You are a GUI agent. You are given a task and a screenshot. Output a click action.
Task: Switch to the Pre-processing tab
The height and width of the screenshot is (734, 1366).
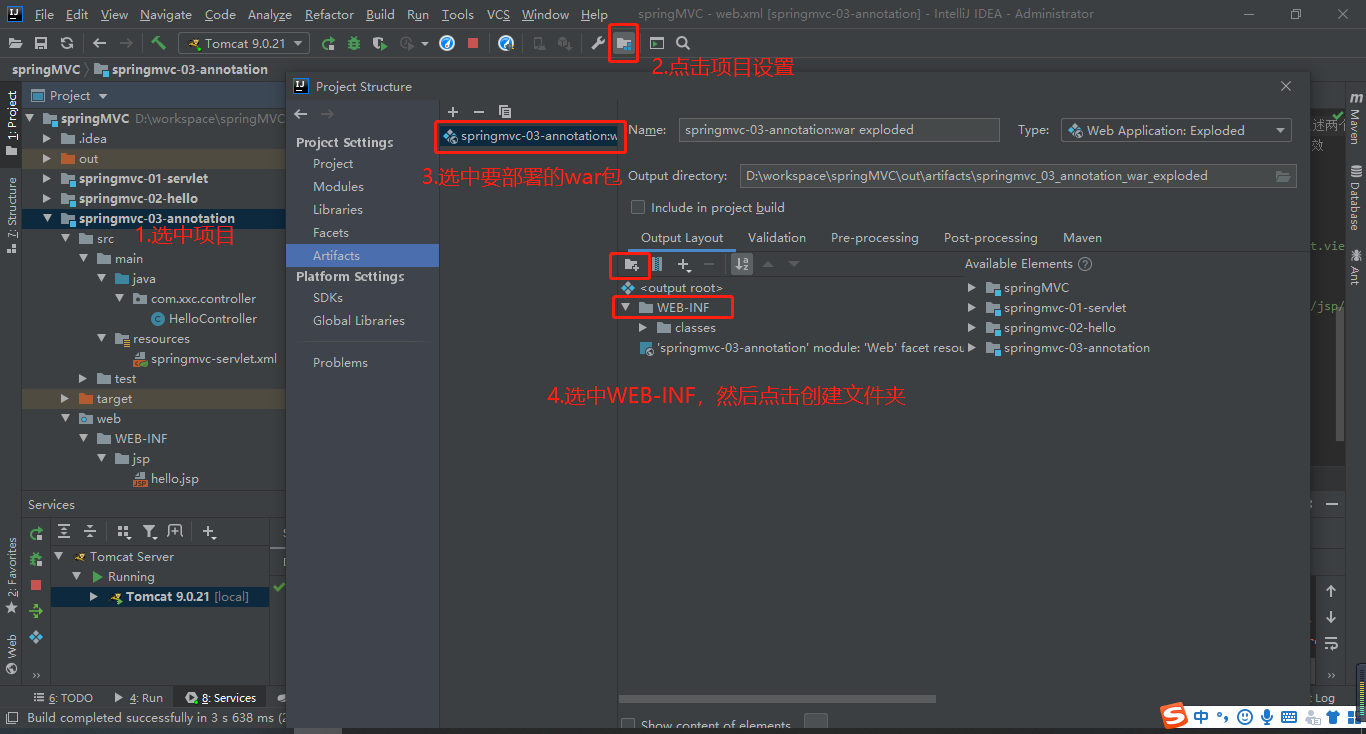[x=874, y=238]
